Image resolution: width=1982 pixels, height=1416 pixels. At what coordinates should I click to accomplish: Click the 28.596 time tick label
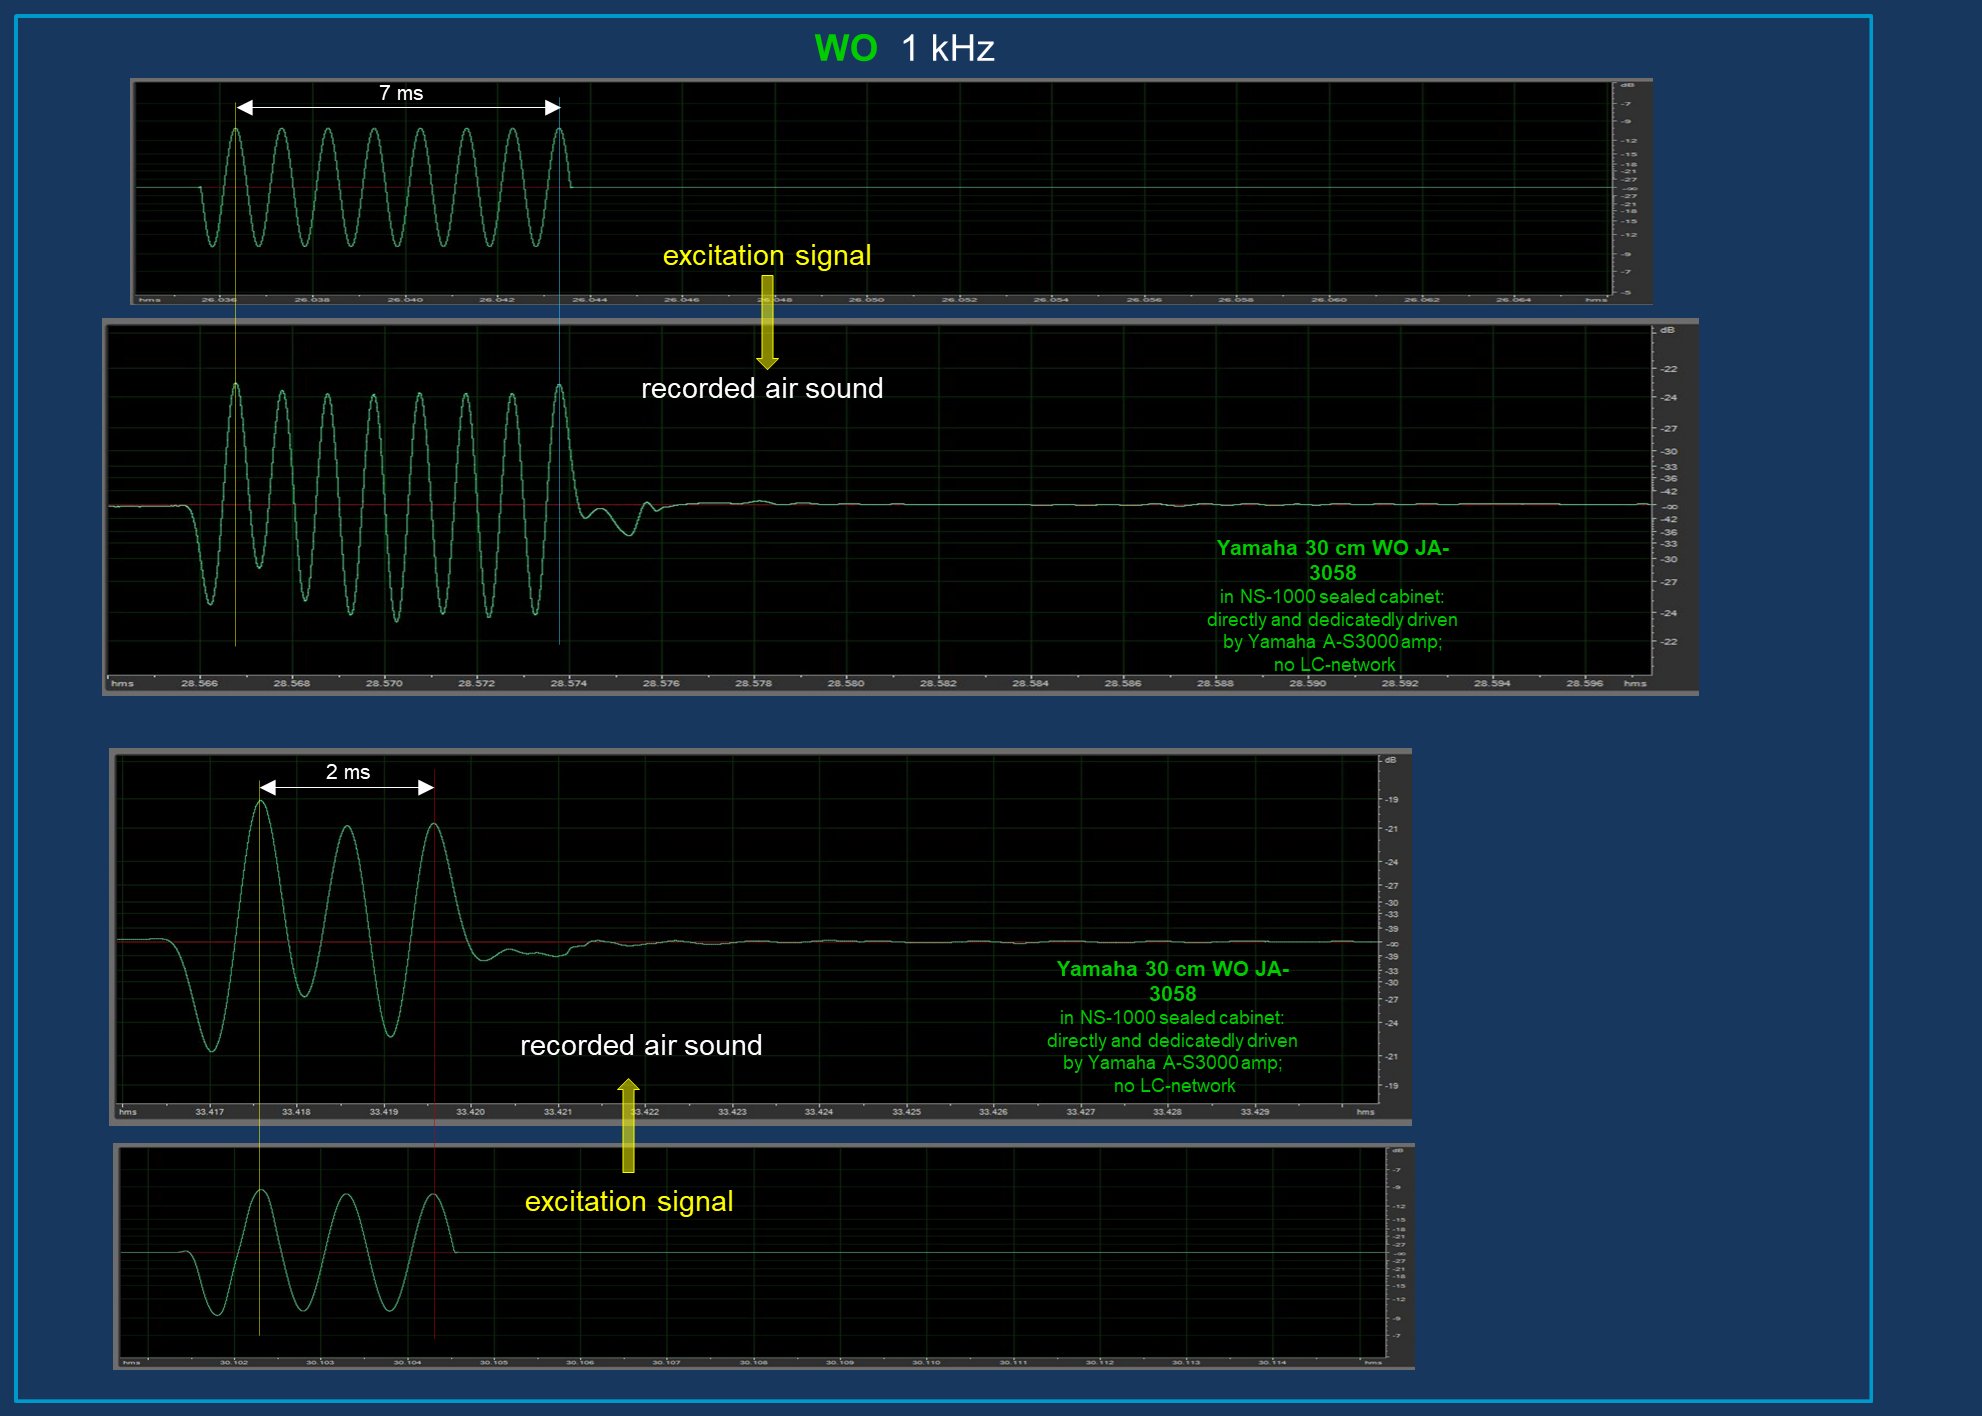point(1585,683)
